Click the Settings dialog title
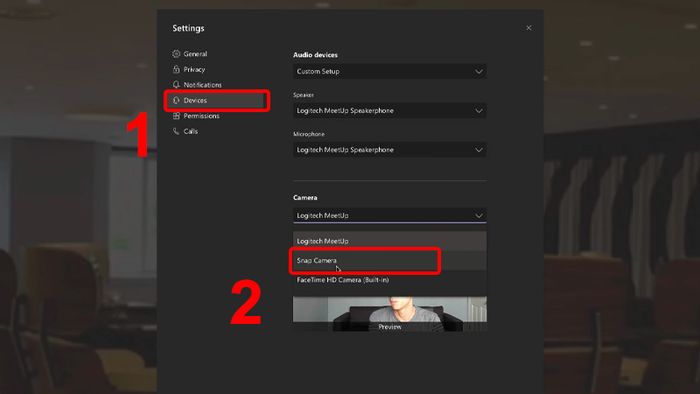The height and width of the screenshot is (394, 700). point(188,28)
